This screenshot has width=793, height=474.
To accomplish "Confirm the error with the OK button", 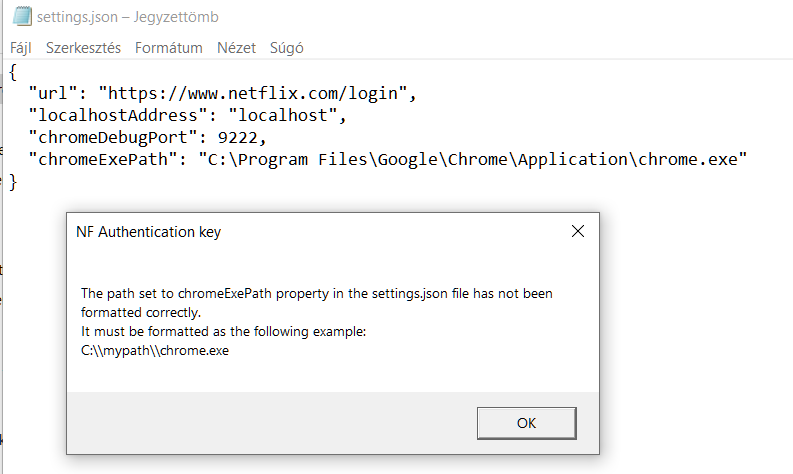I will click(526, 423).
